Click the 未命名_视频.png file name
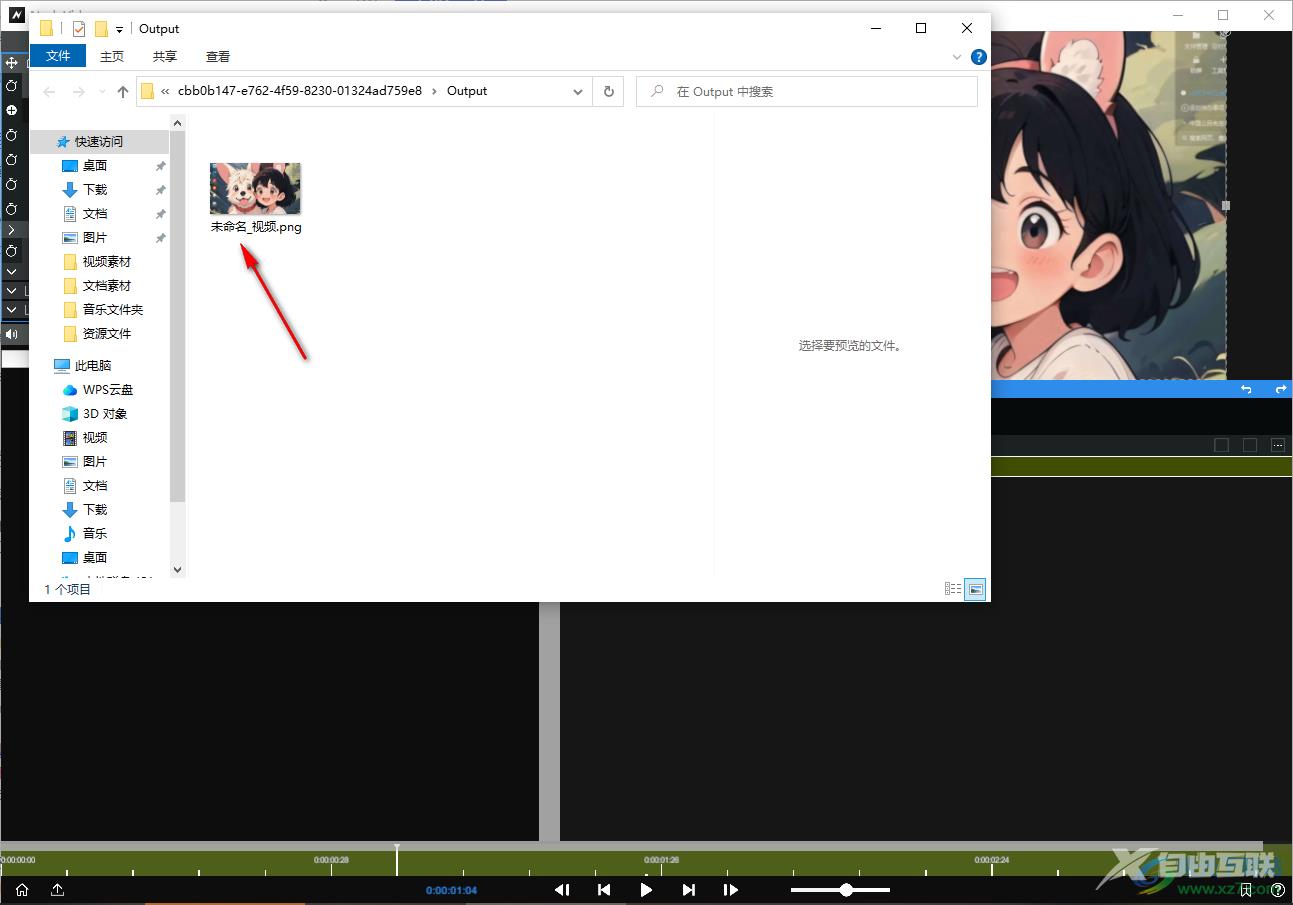The image size is (1293, 905). click(x=256, y=227)
